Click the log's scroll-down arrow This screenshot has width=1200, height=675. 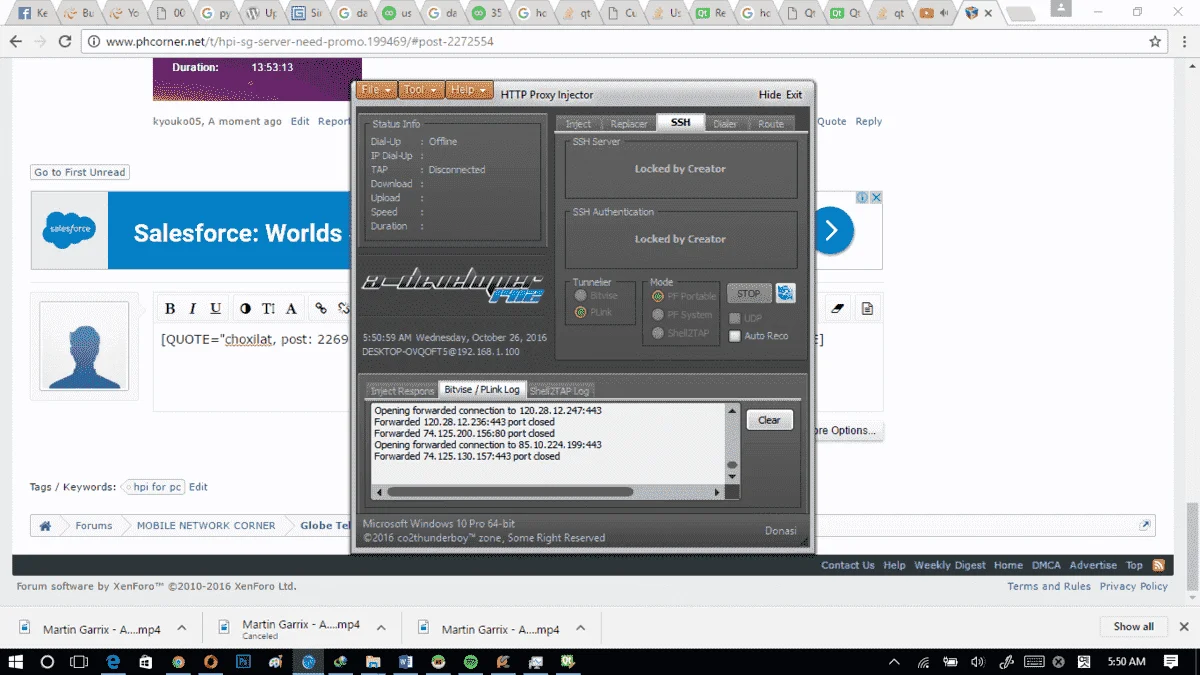tap(732, 477)
